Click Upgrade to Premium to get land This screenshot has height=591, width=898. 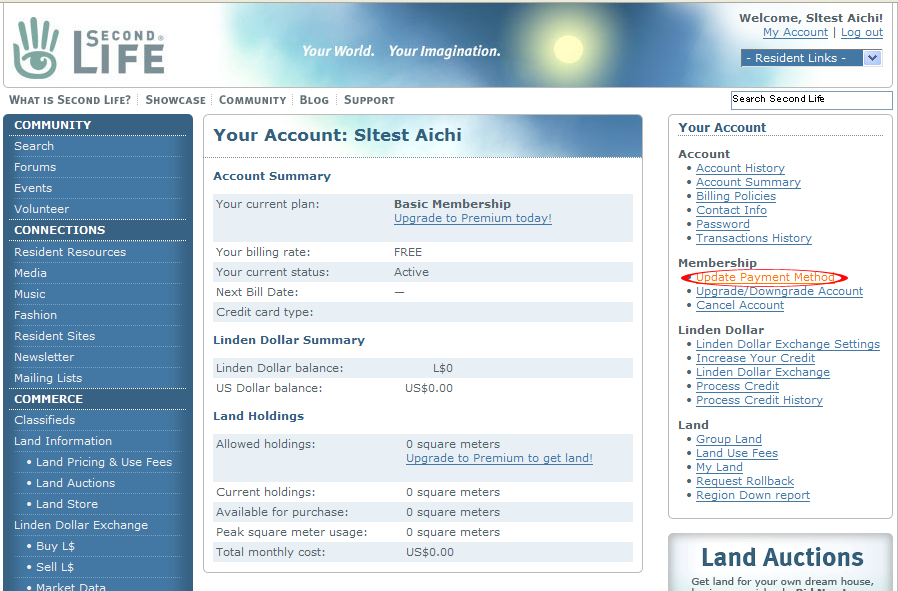499,458
